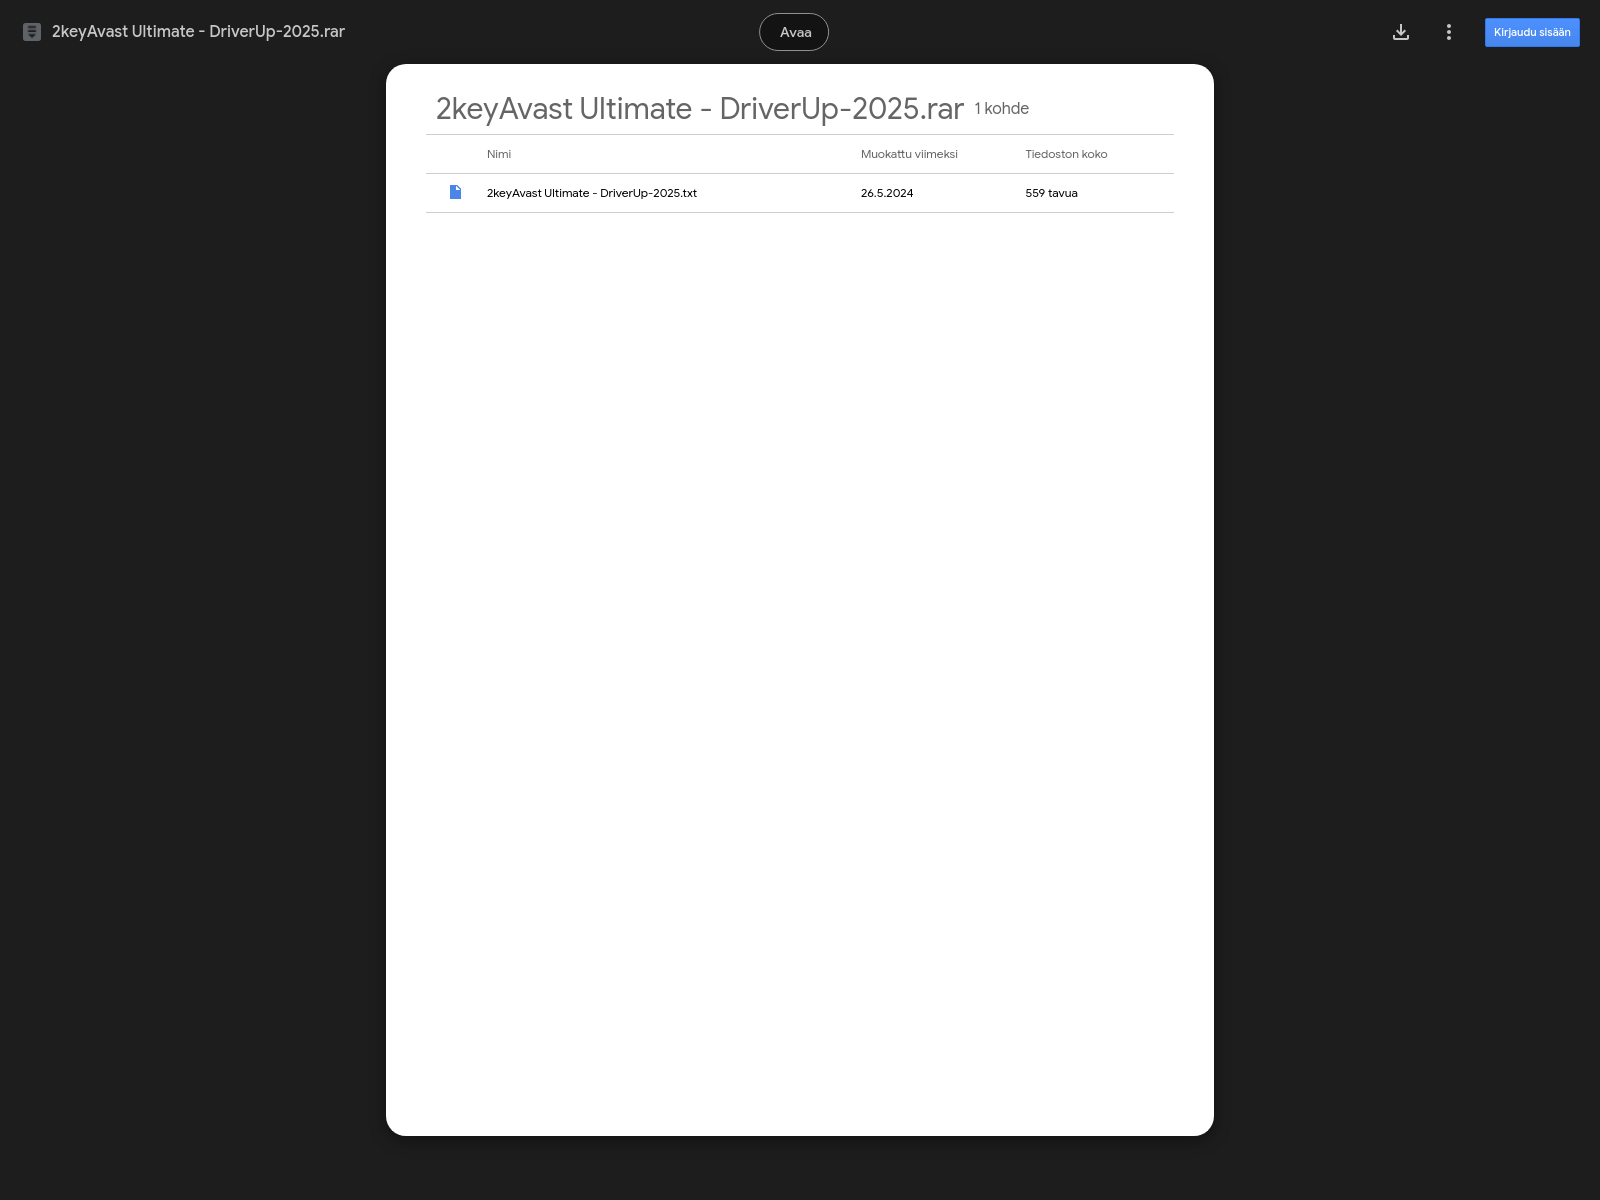Click the file name title in top bar
This screenshot has height=1200, width=1600.
pyautogui.click(x=198, y=32)
